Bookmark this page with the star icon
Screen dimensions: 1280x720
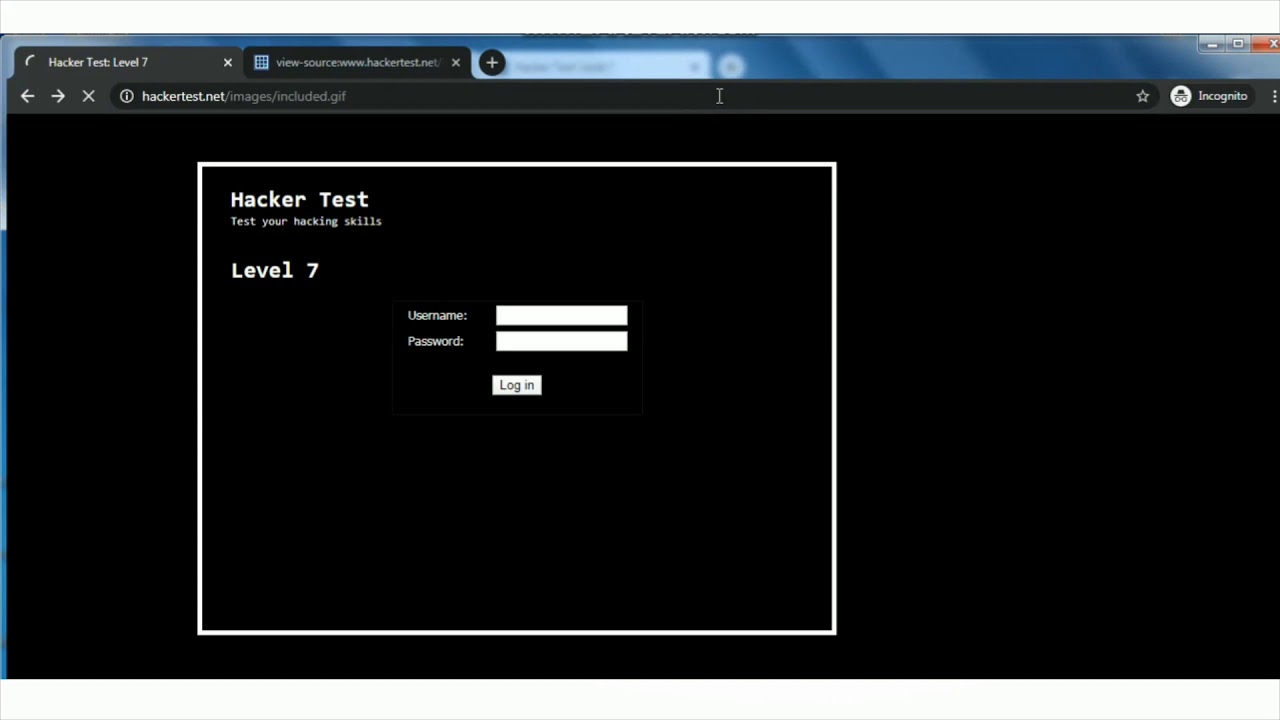click(x=1143, y=96)
